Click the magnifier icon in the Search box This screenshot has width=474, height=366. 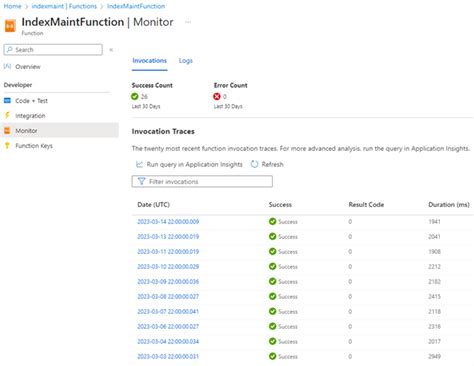[10, 49]
